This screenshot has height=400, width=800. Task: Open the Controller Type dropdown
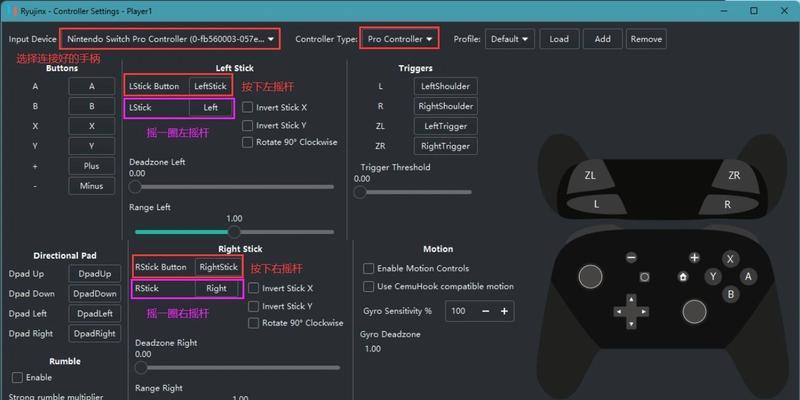[x=399, y=39]
